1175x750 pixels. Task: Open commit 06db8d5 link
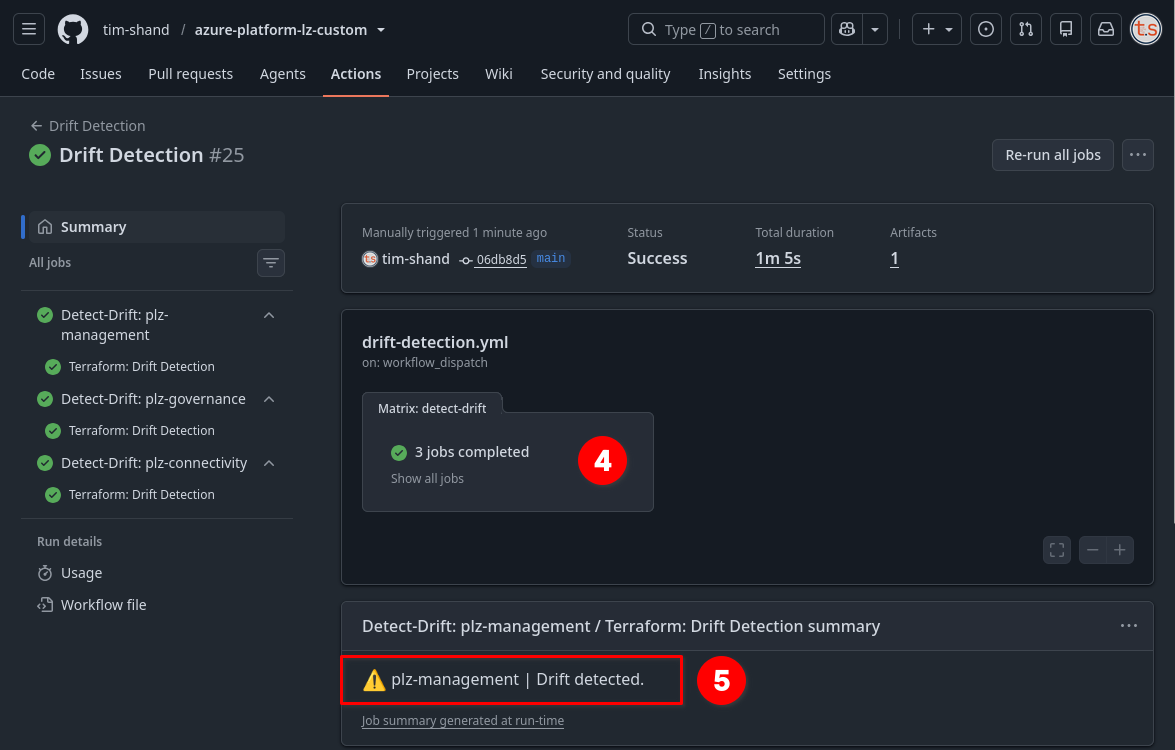click(501, 259)
